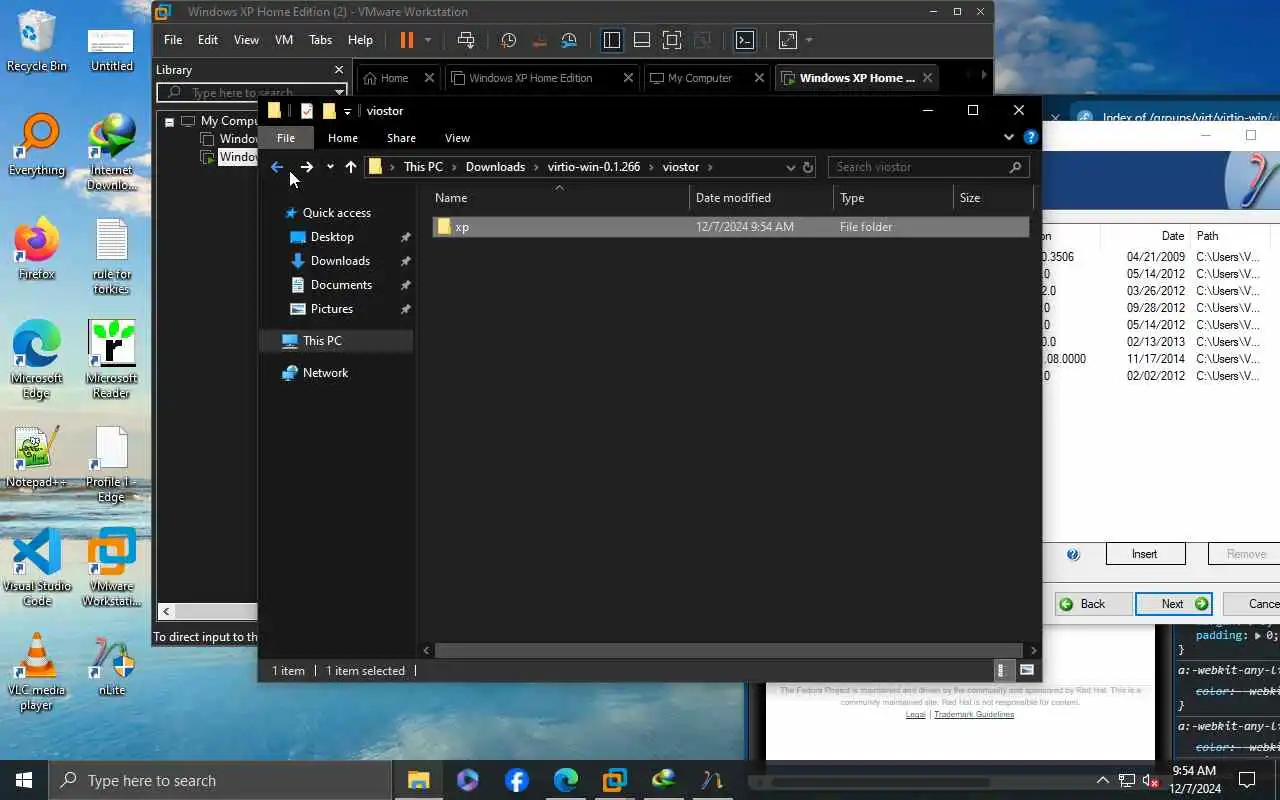Click nLite icon in taskbar

click(712, 780)
